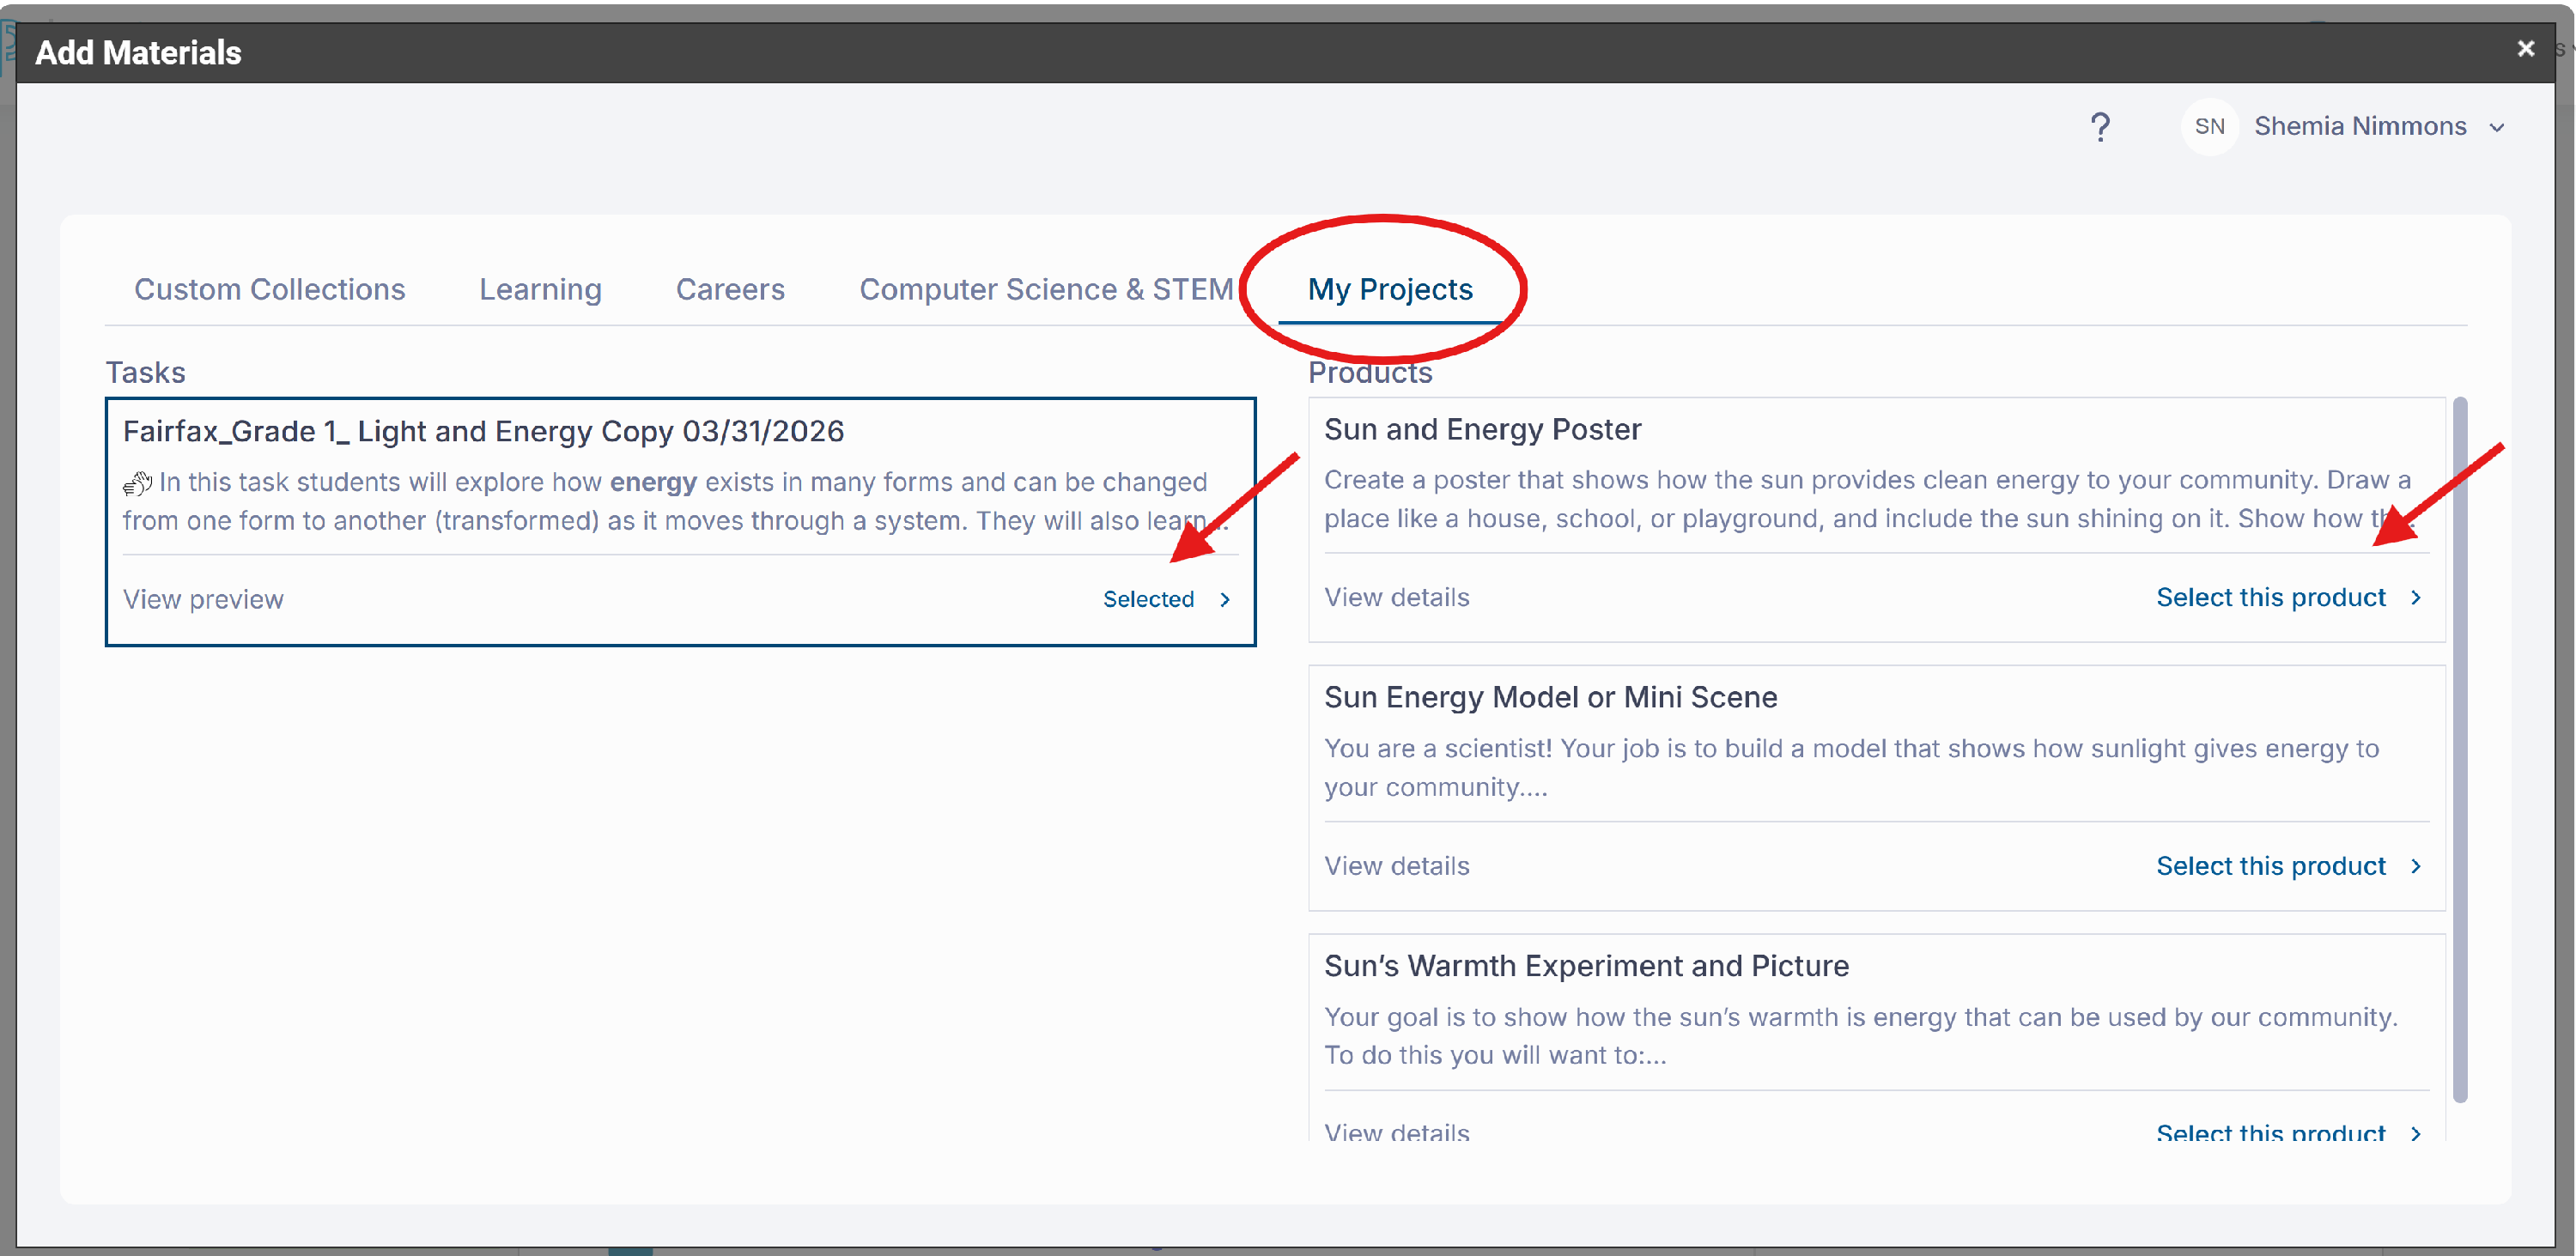The height and width of the screenshot is (1256, 2576).
Task: Click the Sun's Warmth Experiment description text
Action: (1860, 1036)
